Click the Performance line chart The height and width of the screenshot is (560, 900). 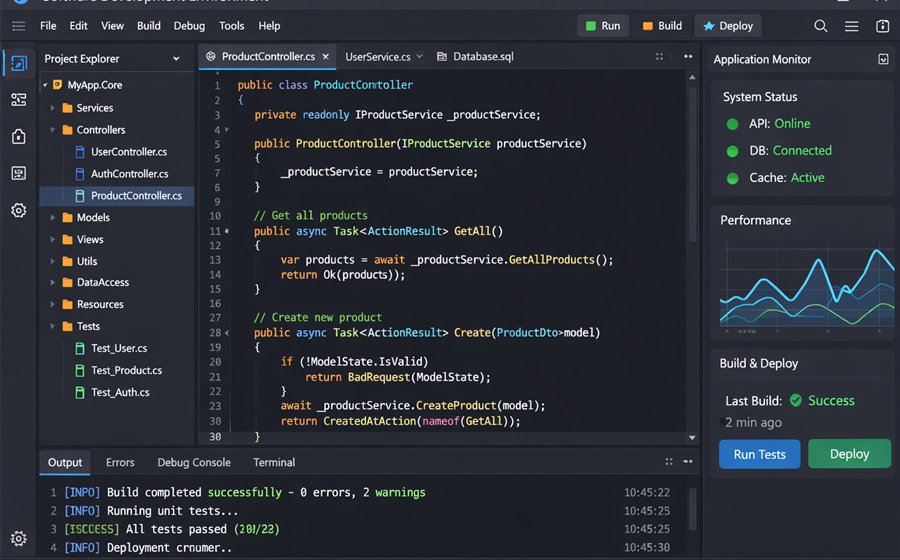tap(807, 287)
